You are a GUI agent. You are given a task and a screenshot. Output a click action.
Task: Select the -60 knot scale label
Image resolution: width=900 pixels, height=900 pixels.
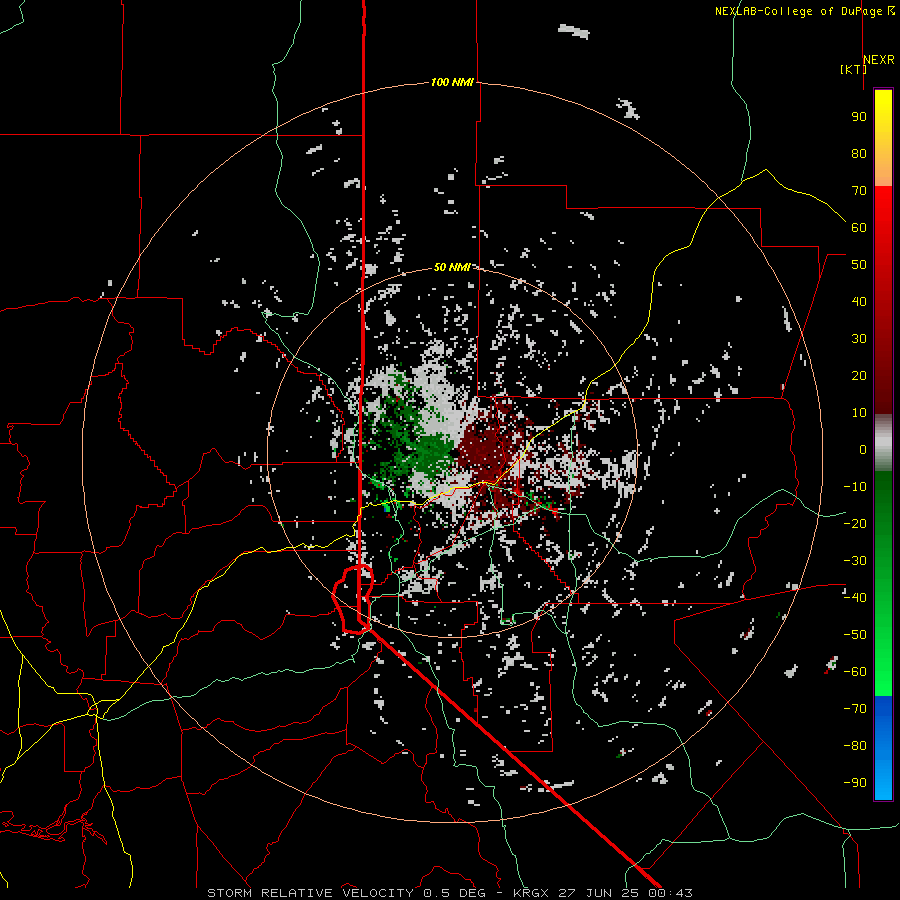pos(855,672)
